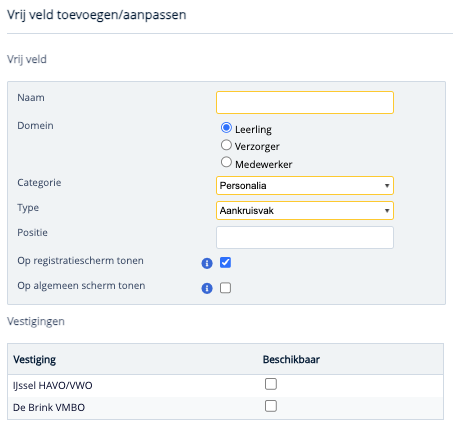Select Medewerker as domain
The width and height of the screenshot is (453, 430).
click(226, 162)
